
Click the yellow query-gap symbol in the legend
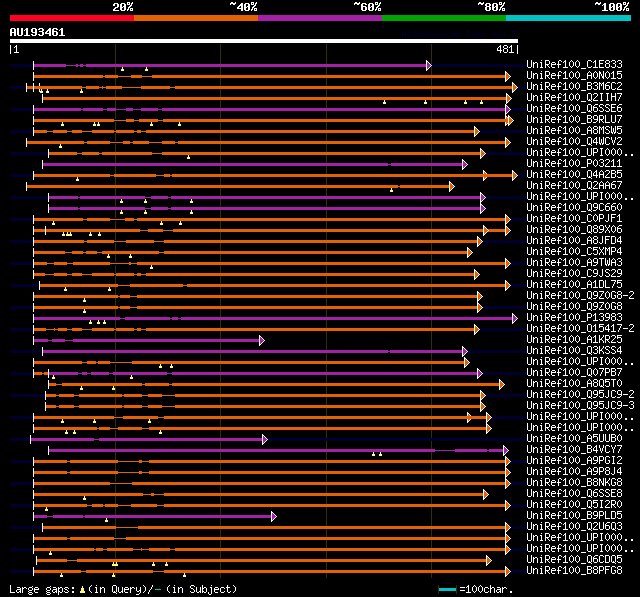coord(82,590)
